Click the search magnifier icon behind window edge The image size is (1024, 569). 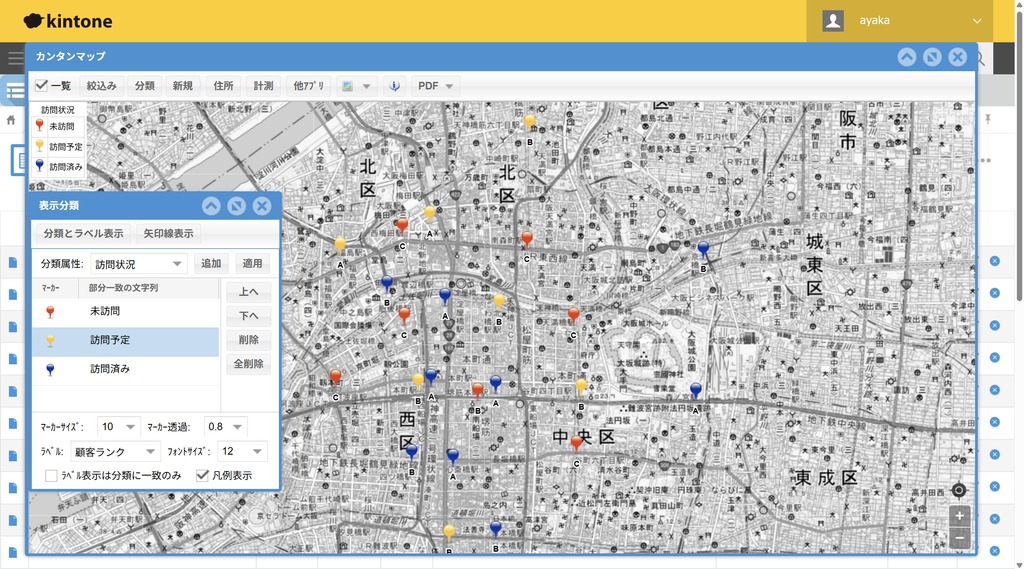click(x=982, y=59)
